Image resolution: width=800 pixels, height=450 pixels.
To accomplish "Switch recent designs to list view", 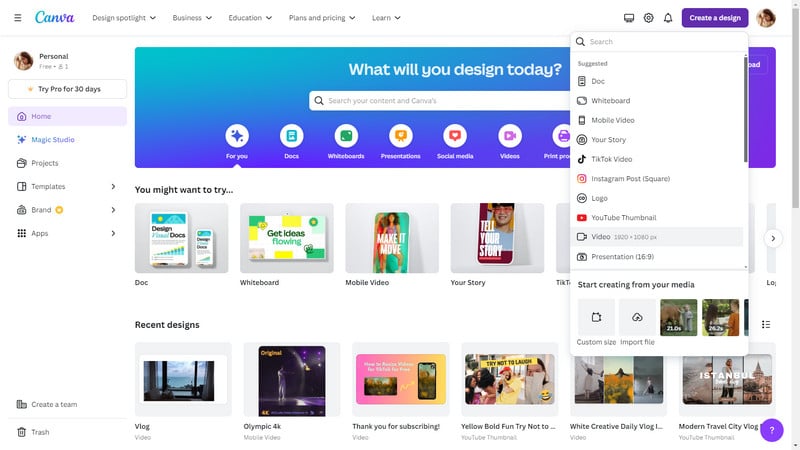I will [x=766, y=324].
